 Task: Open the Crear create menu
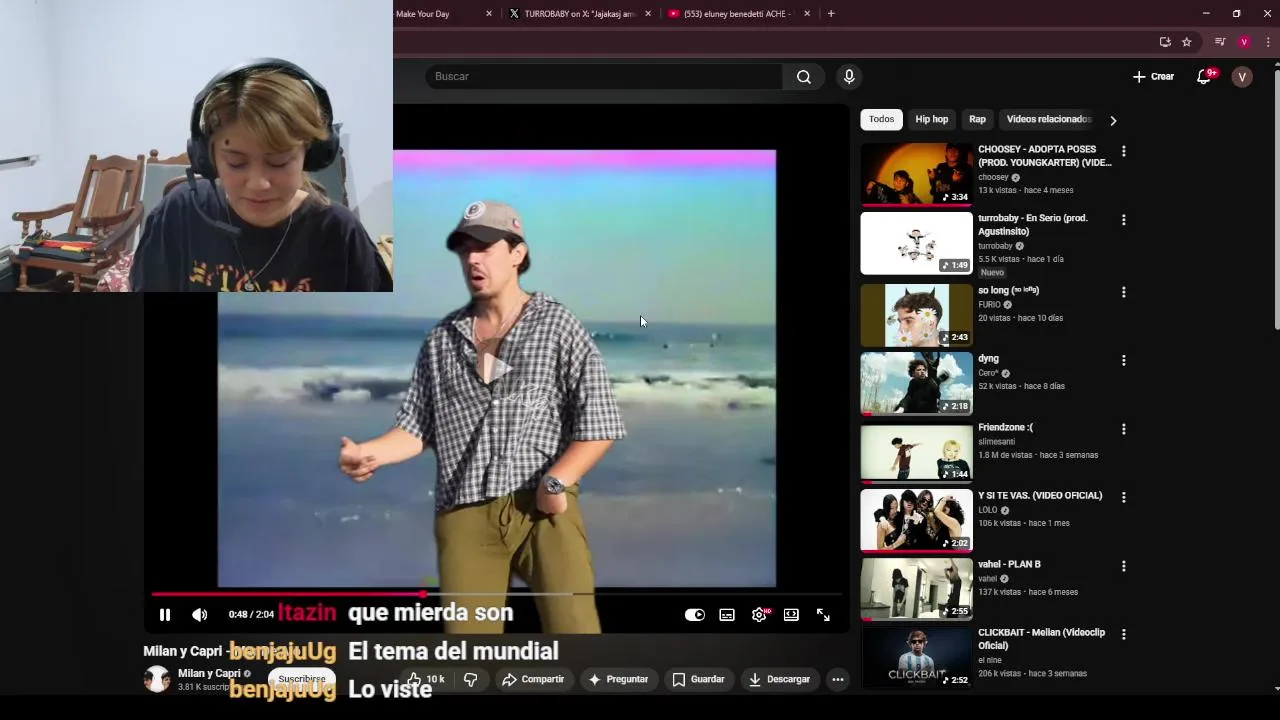tap(1153, 77)
